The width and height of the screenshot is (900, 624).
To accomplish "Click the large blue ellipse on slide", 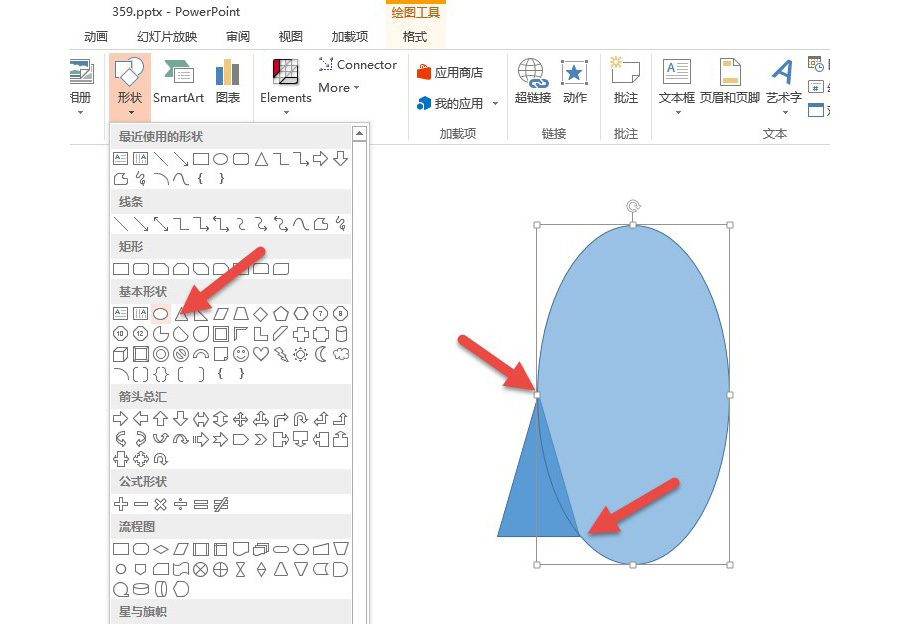I will pos(633,395).
